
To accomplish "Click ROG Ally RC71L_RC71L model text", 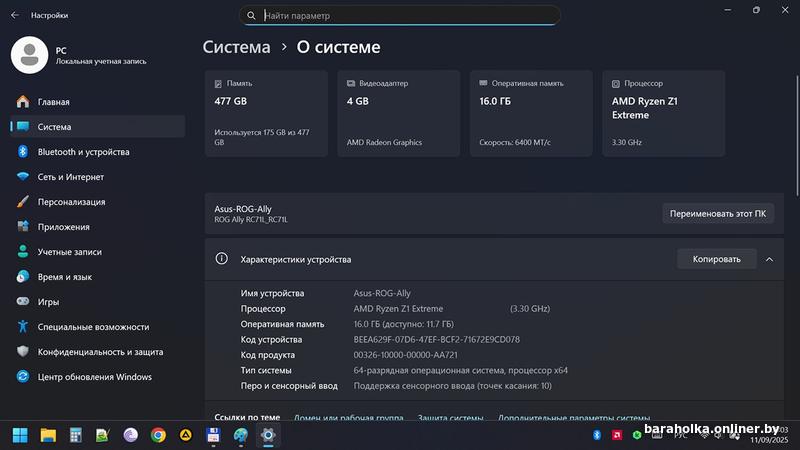I will click(x=251, y=219).
